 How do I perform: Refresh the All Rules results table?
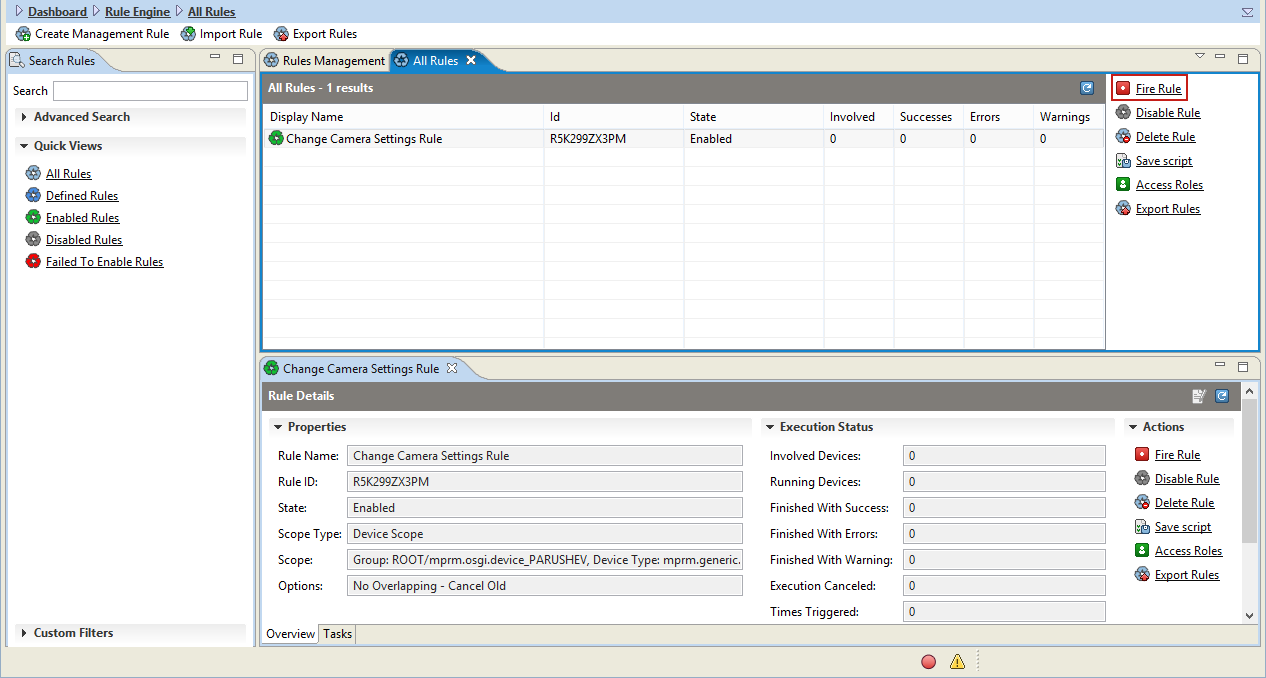click(x=1087, y=88)
